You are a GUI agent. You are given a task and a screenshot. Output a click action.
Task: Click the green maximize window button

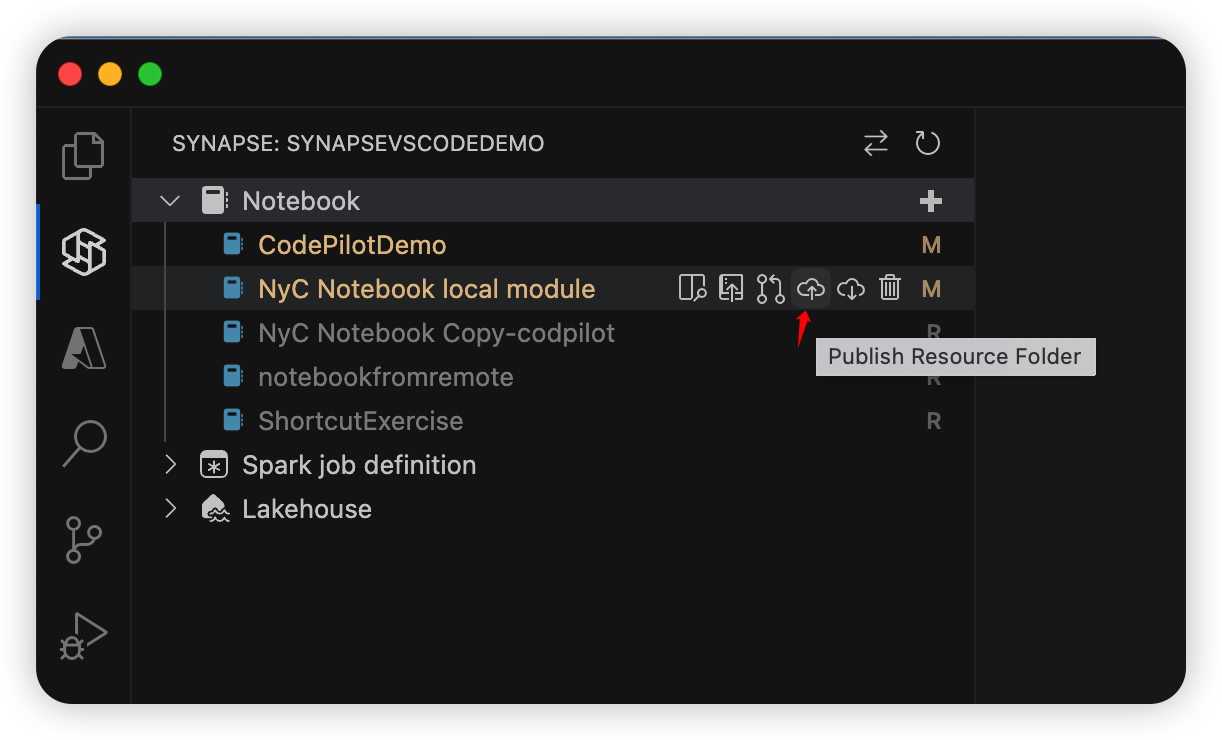[150, 74]
